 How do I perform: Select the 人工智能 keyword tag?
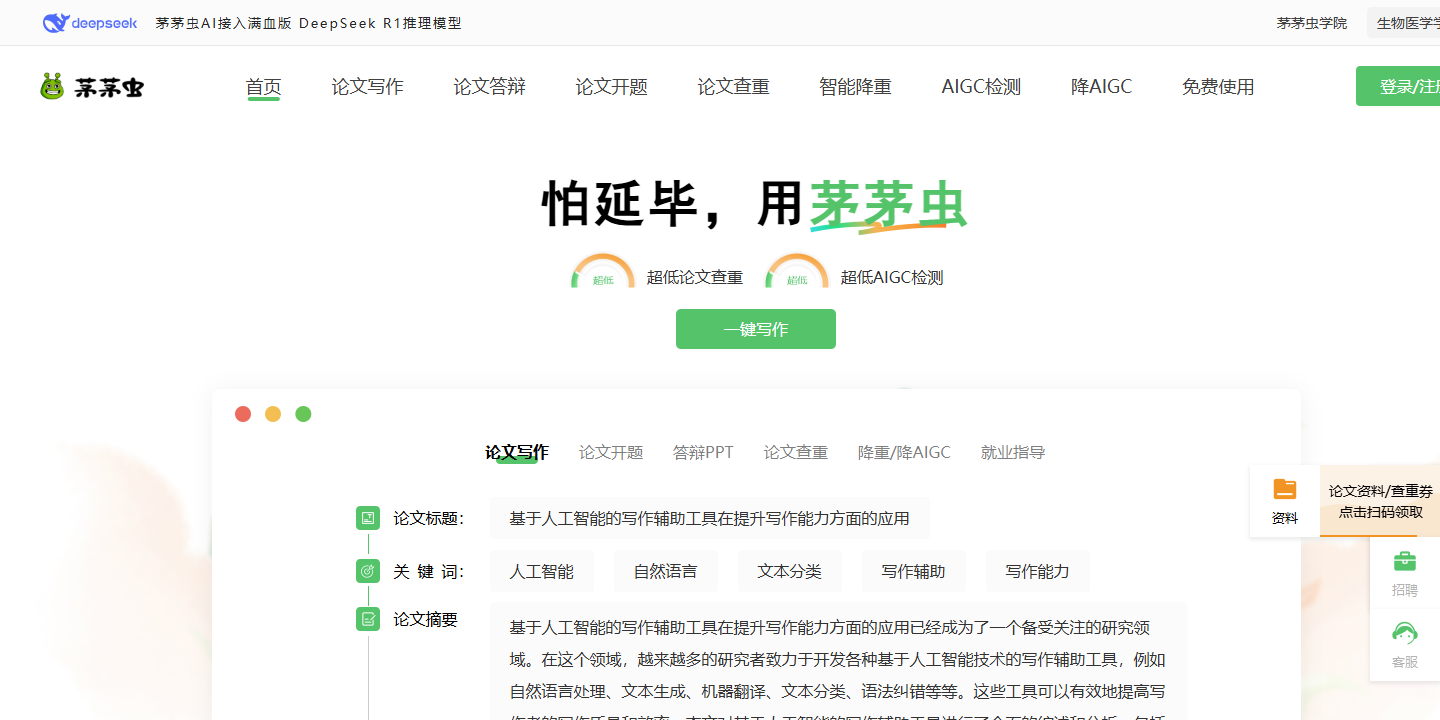coord(542,571)
